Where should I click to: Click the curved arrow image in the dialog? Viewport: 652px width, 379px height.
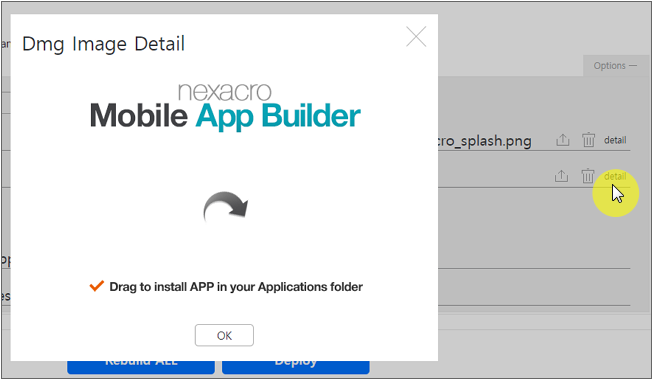coord(226,206)
